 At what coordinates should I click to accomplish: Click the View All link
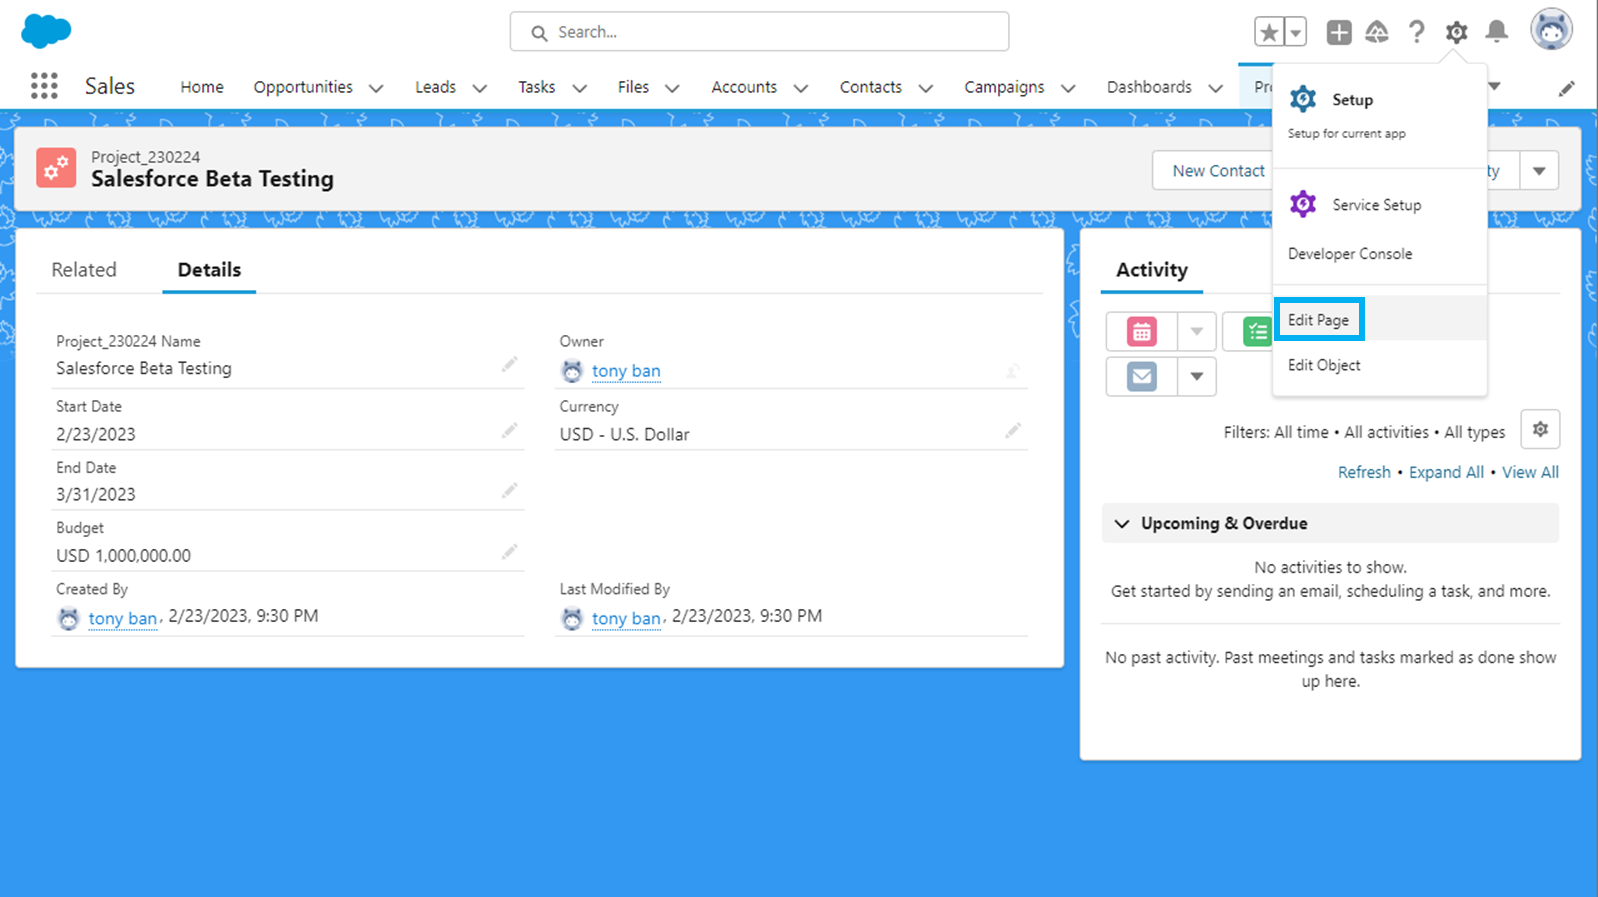pyautogui.click(x=1530, y=472)
